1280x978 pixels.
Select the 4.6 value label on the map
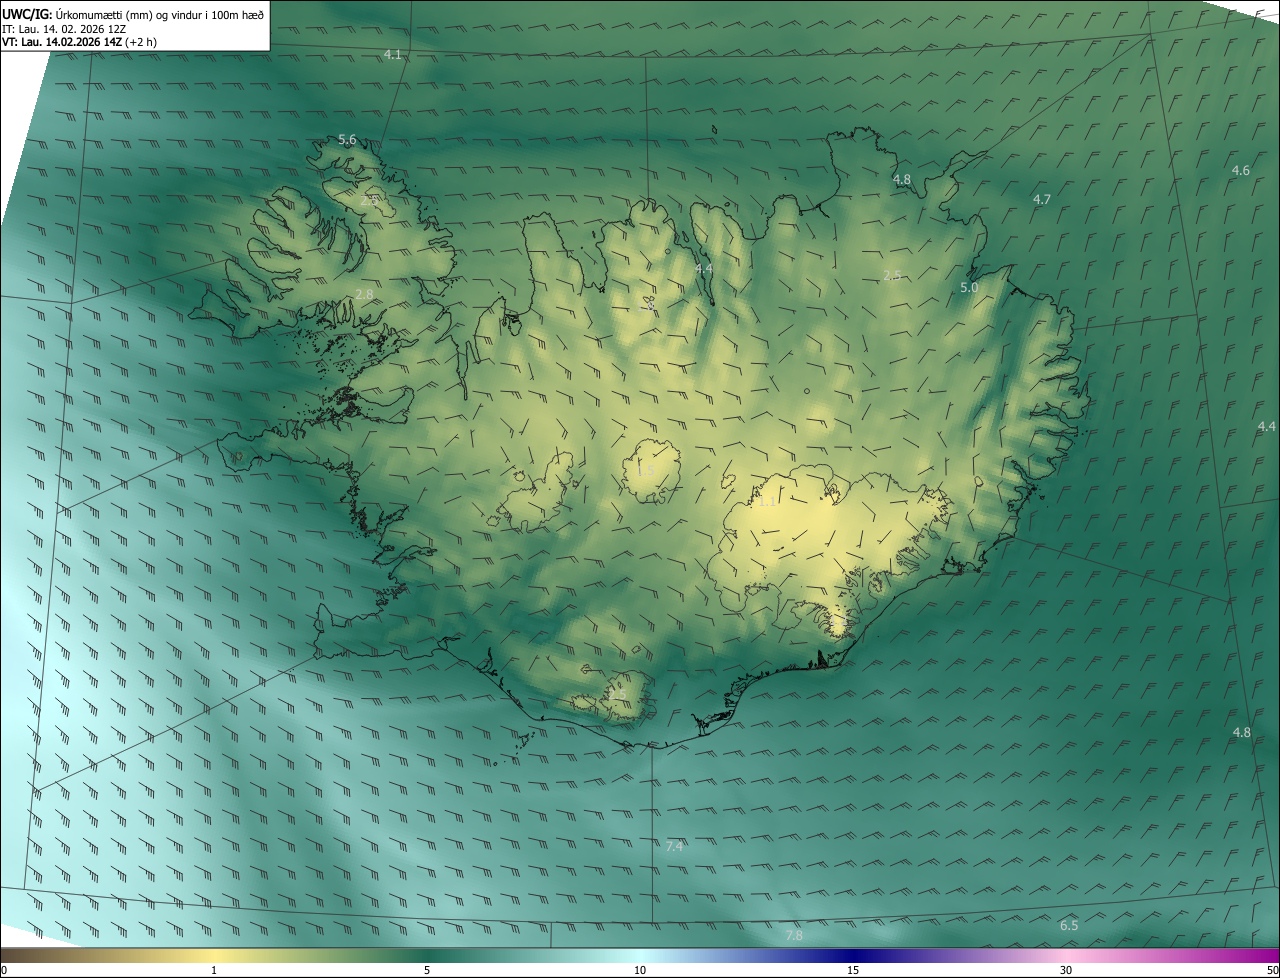pyautogui.click(x=1240, y=171)
